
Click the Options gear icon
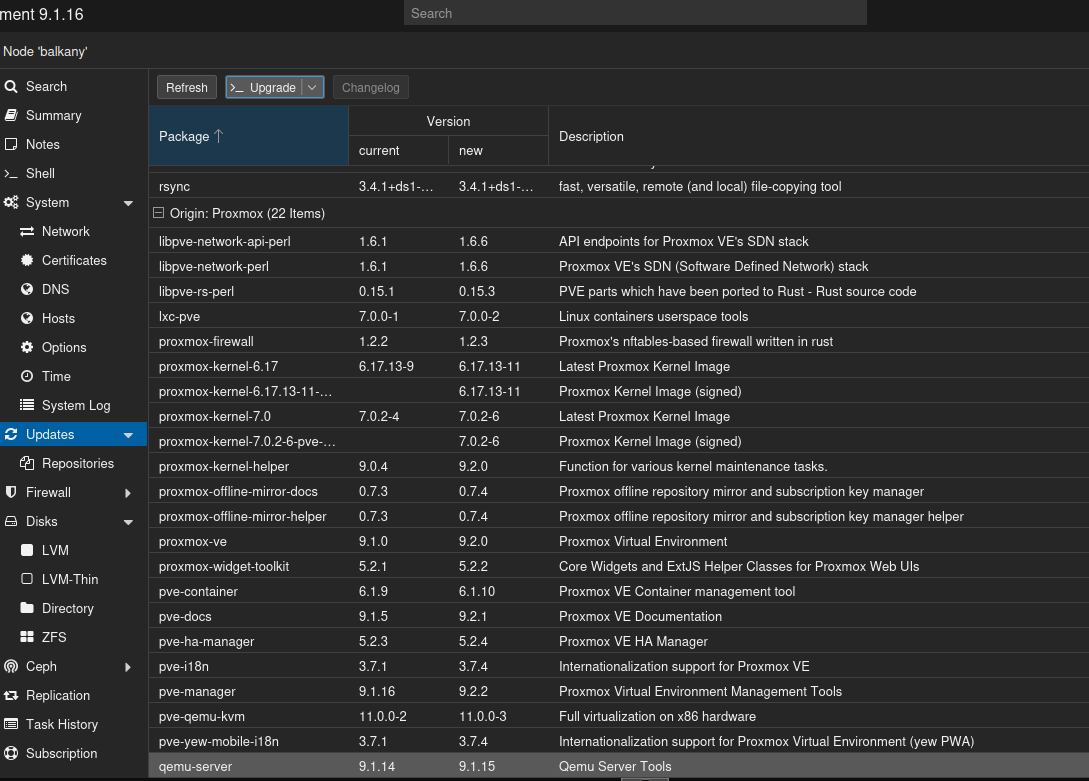[27, 347]
